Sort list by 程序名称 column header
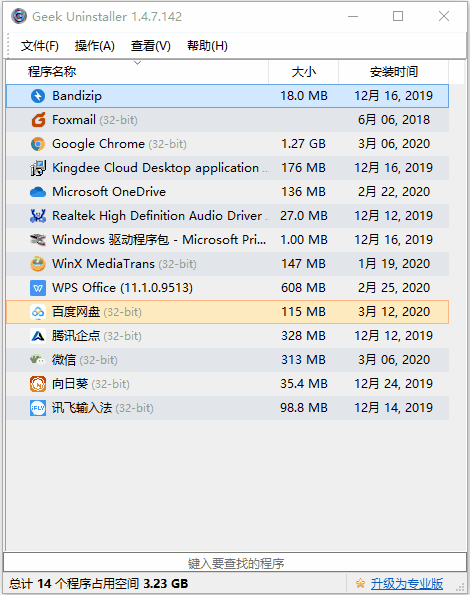The width and height of the screenshot is (470, 595). (137, 72)
